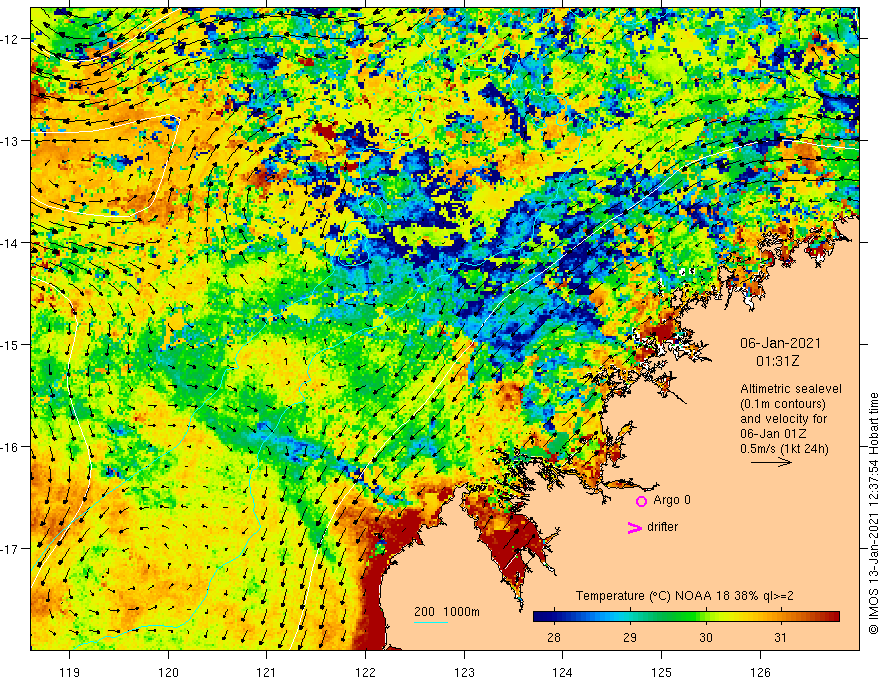Click the 28 tick on the temperature scale
The height and width of the screenshot is (680, 880).
pos(553,637)
